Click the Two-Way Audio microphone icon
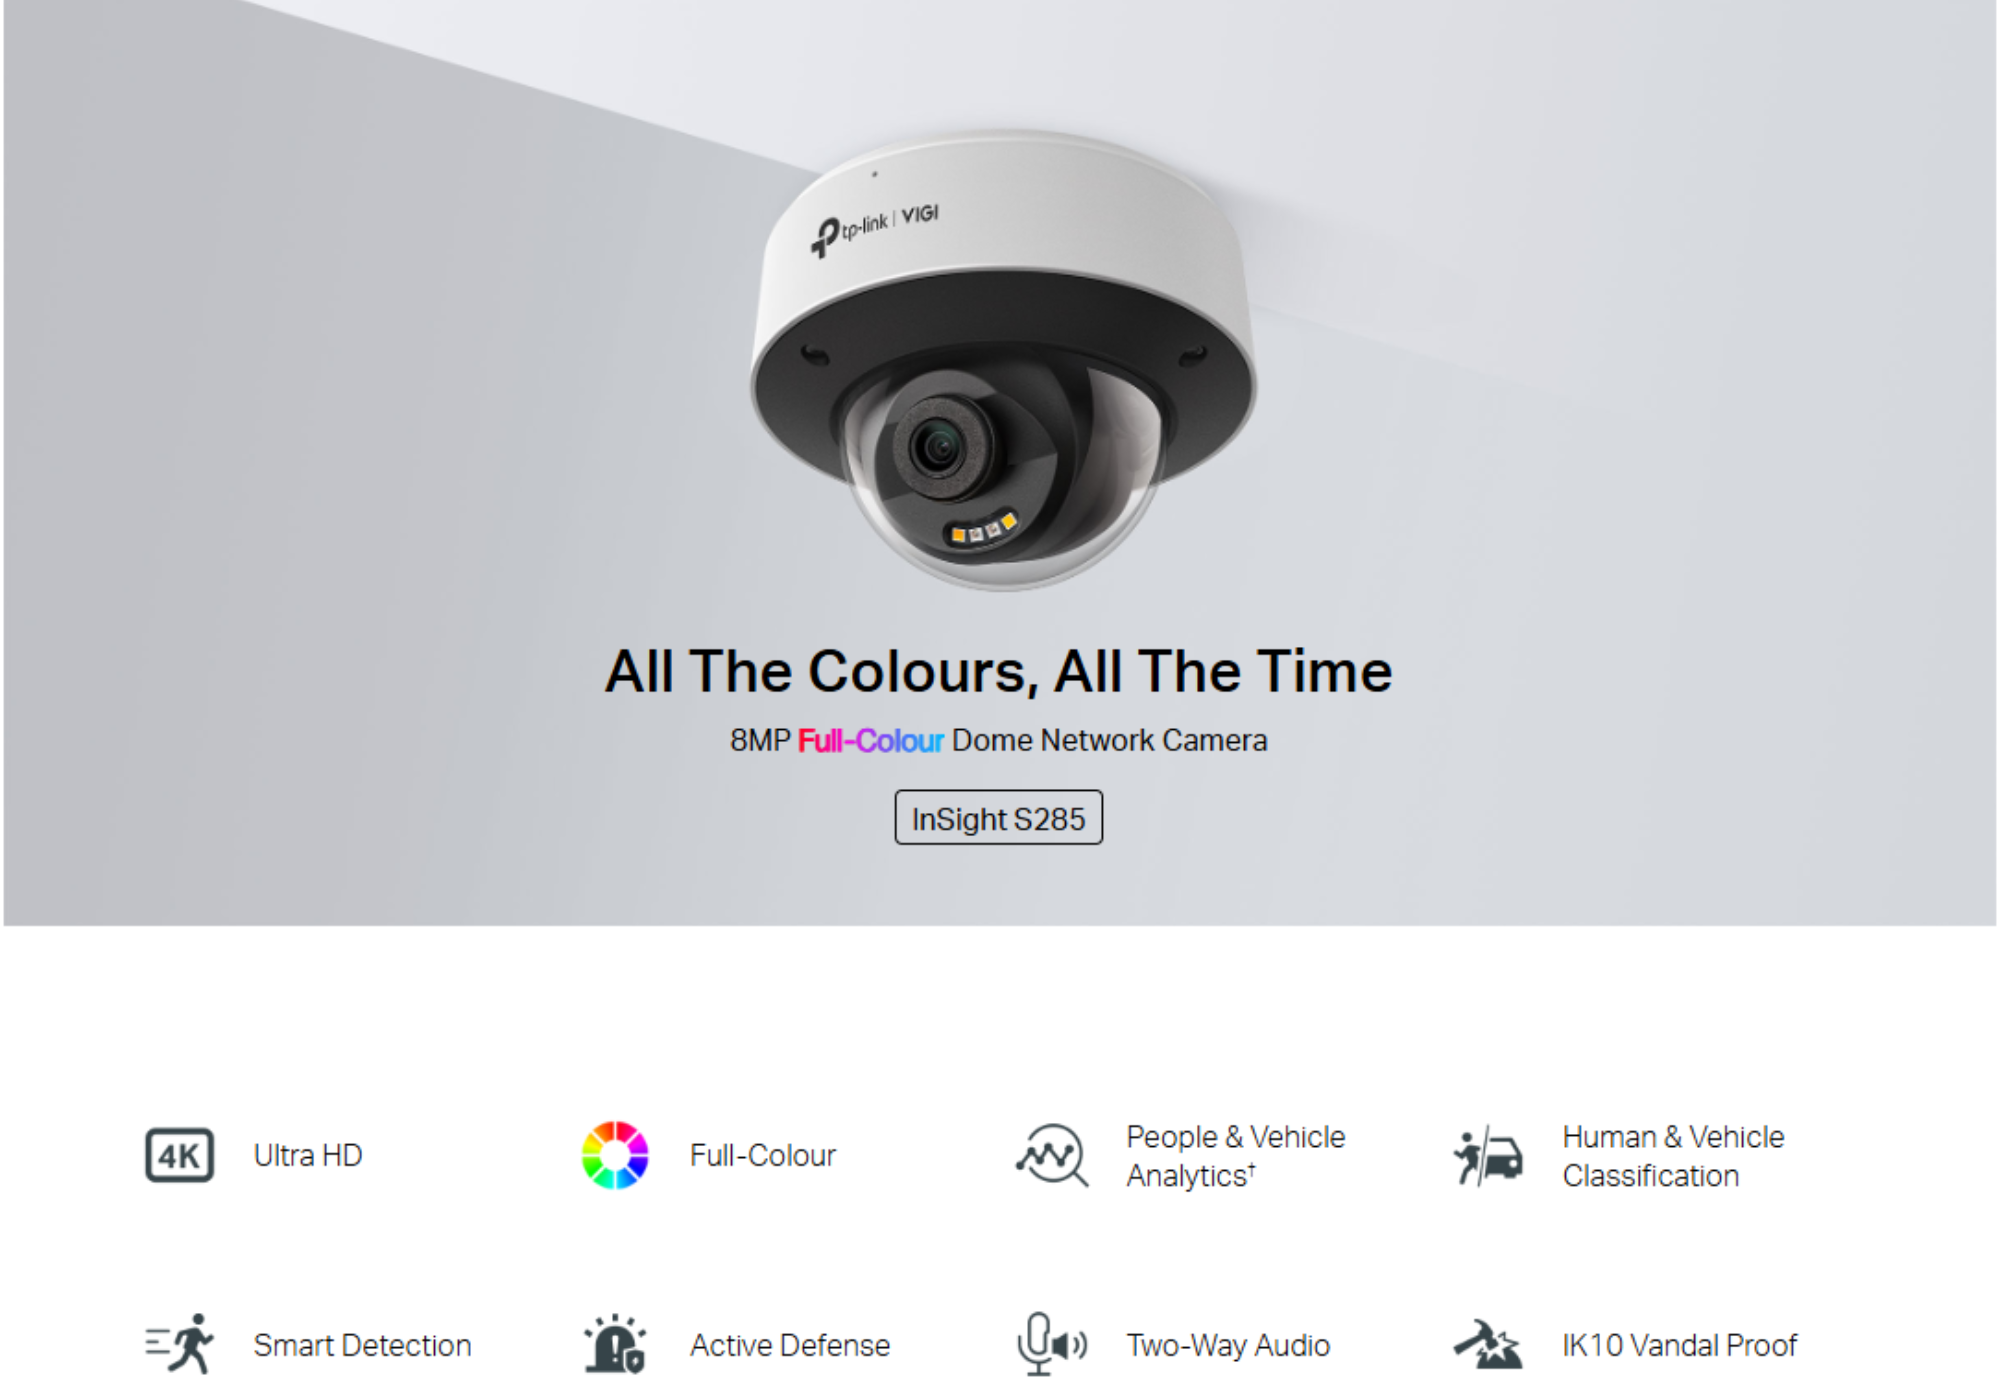The image size is (2000, 1400). pos(1052,1344)
